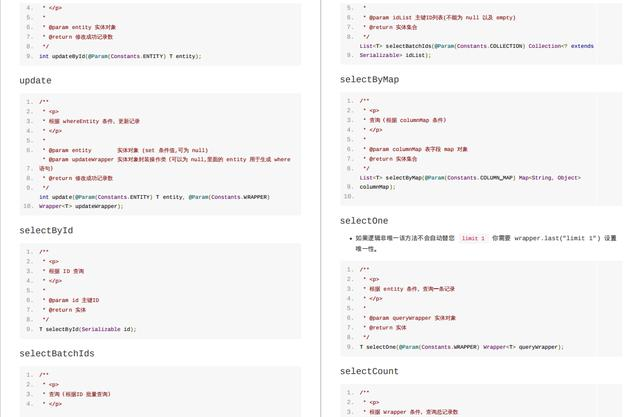The image size is (640, 417).
Task: Click the '查询 (根据ID 批量查询)' comment line
Action: tap(77, 395)
